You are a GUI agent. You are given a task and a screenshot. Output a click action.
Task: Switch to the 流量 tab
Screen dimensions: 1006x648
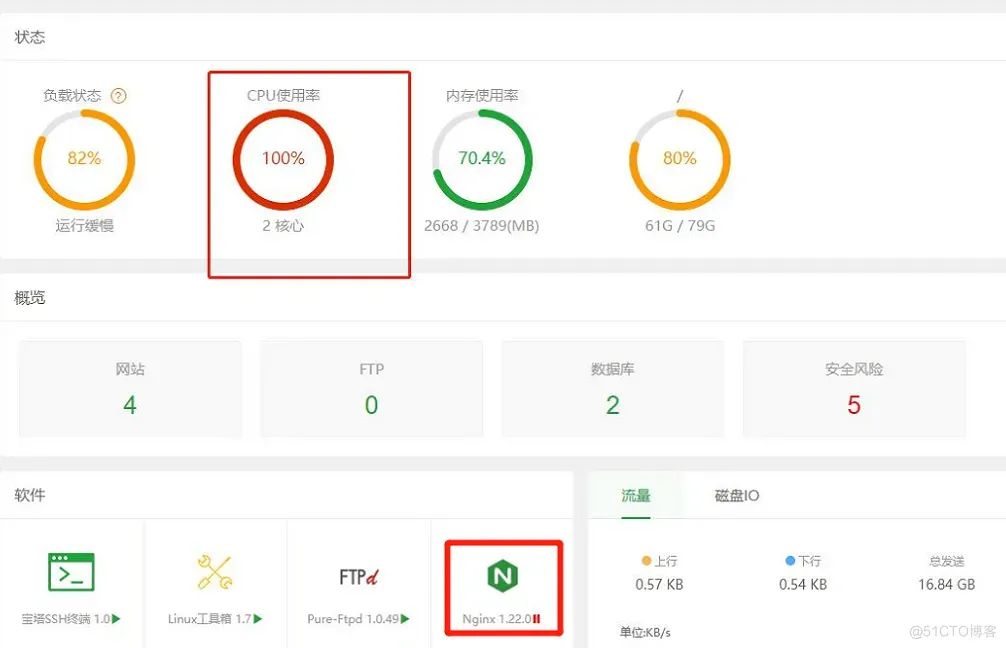coord(636,495)
